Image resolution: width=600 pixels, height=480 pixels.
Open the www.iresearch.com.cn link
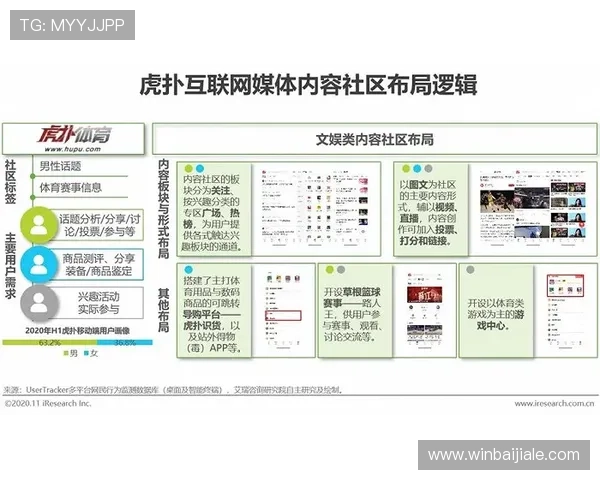tap(554, 403)
